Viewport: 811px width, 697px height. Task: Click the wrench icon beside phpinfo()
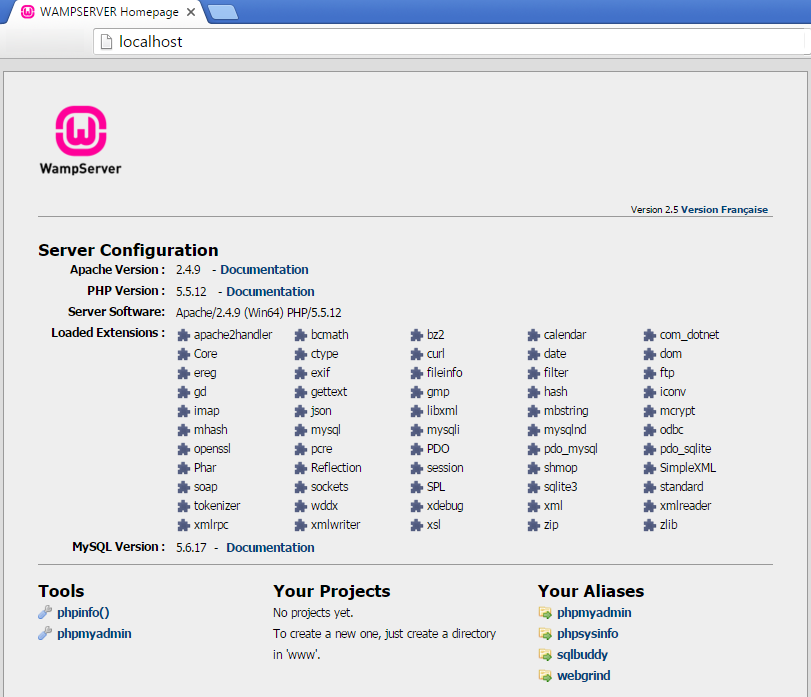(45, 612)
